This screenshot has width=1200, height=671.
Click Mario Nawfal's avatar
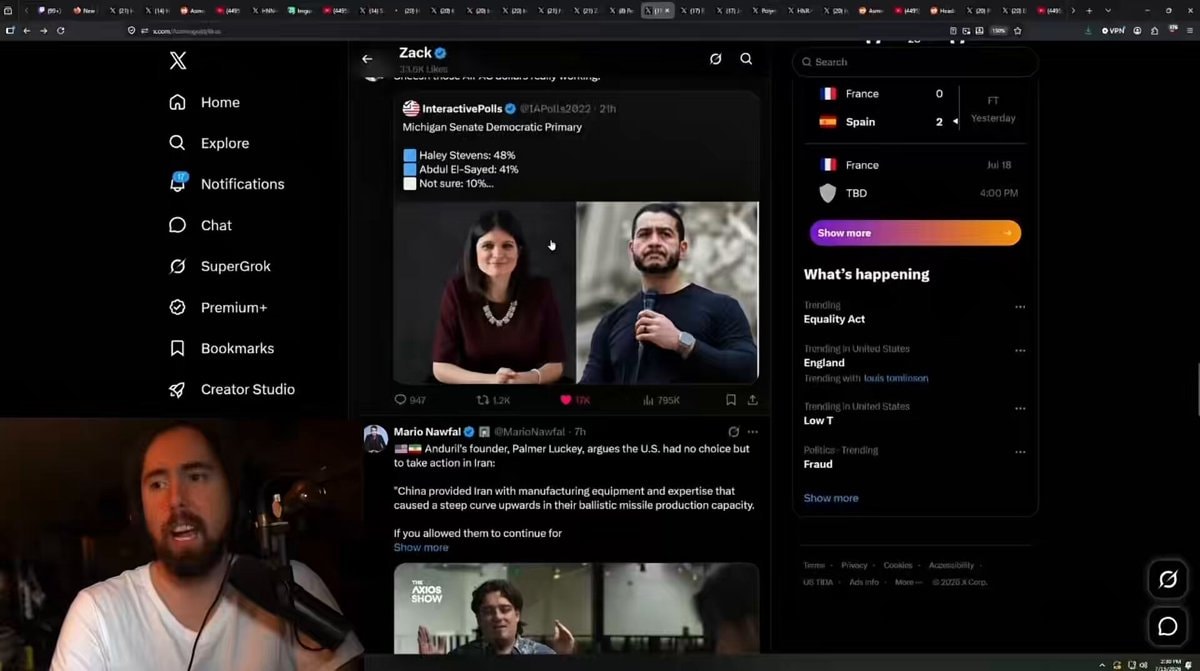coord(375,438)
